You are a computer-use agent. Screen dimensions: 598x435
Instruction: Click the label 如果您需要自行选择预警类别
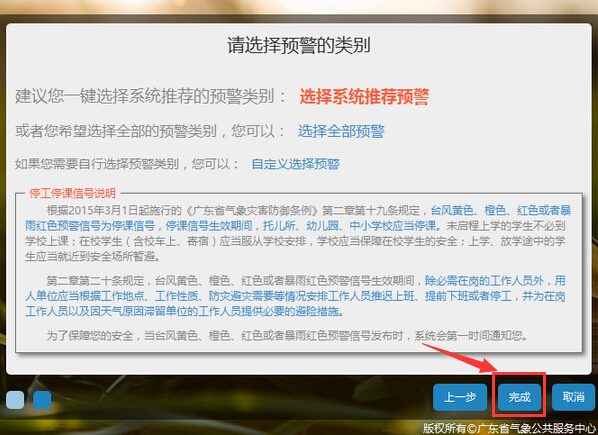[x=127, y=164]
